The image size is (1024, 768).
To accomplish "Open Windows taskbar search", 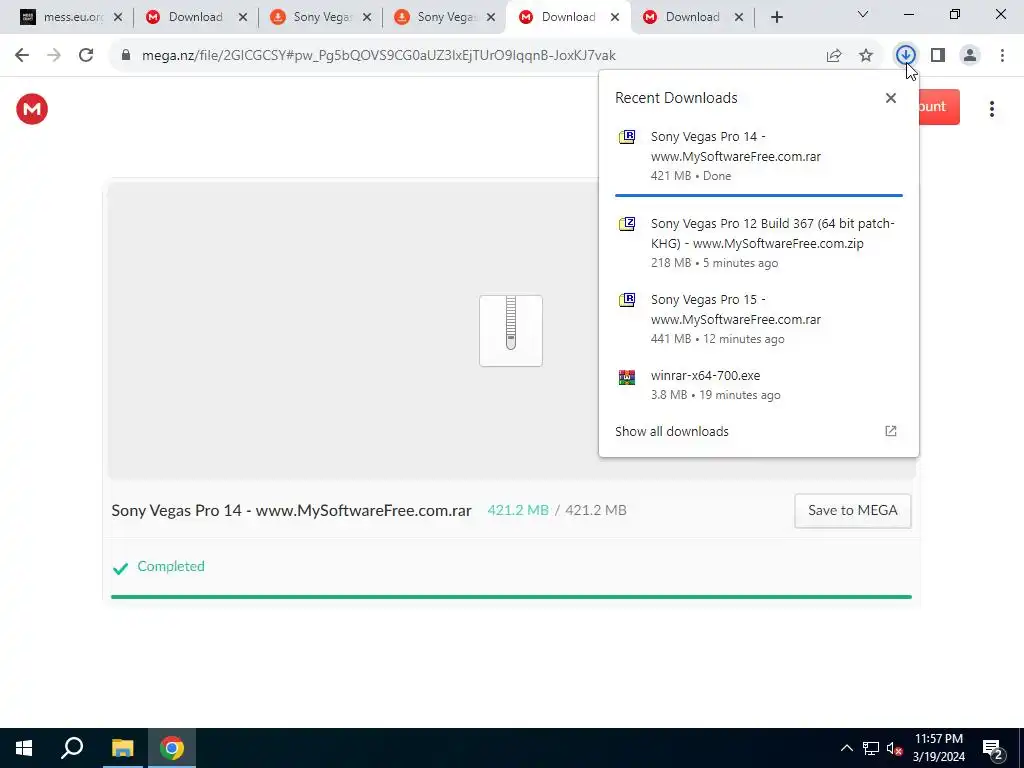I will [x=72, y=748].
